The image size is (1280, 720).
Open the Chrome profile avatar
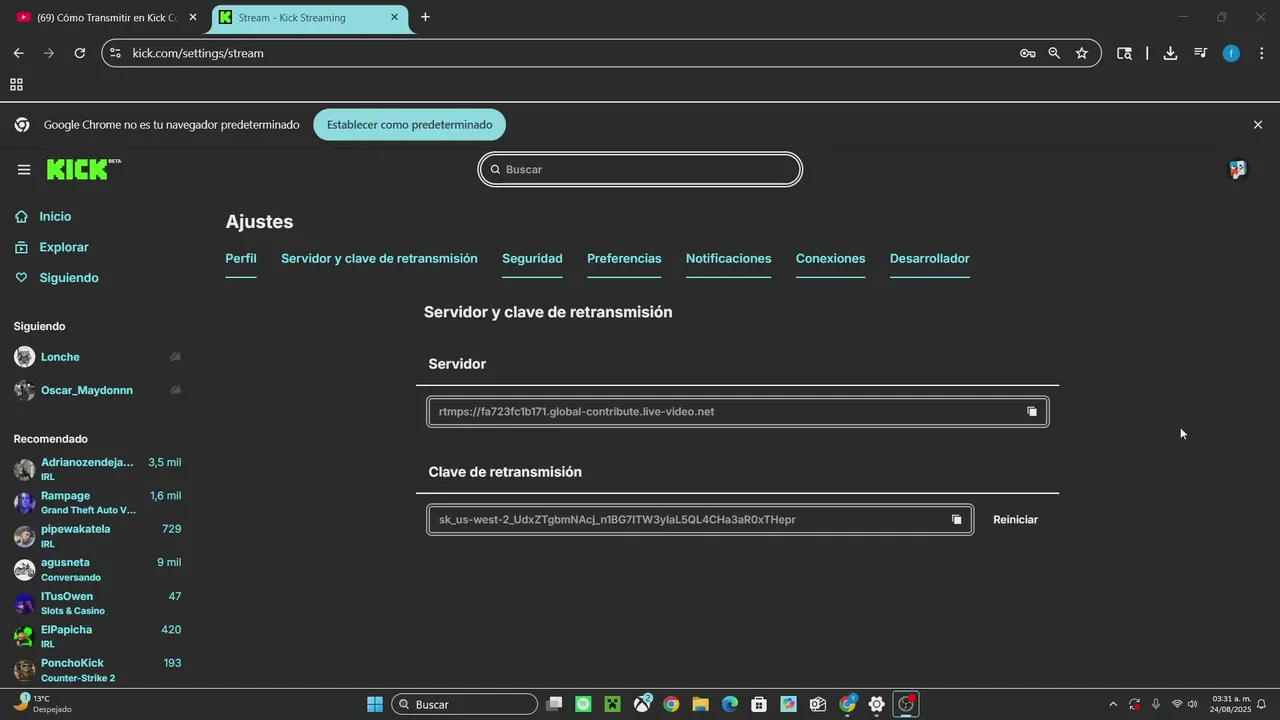(1231, 53)
